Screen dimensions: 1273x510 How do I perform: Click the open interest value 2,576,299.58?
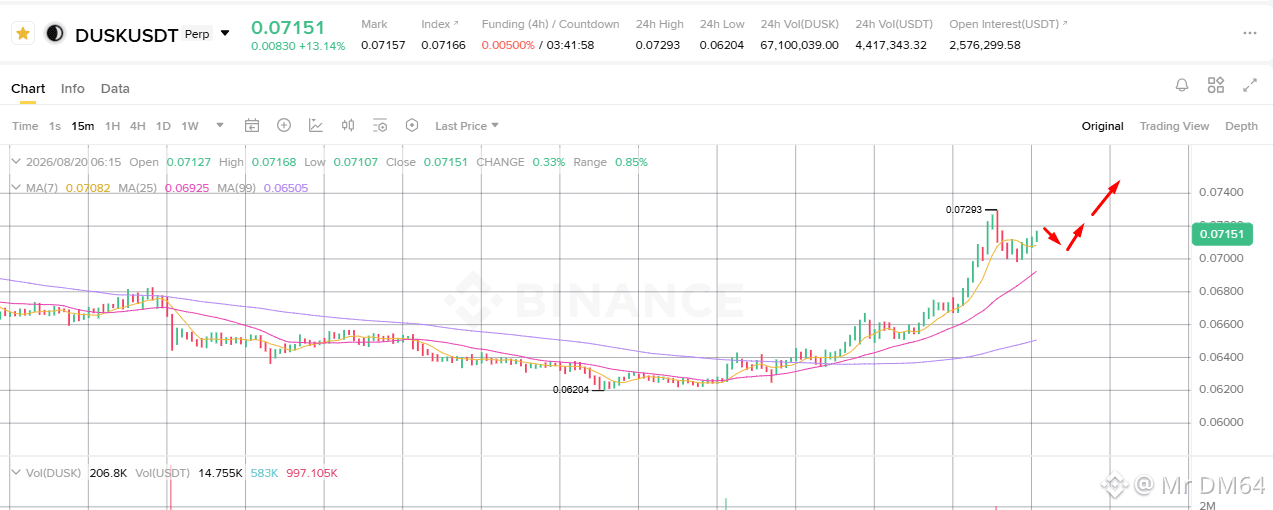pyautogui.click(x=985, y=45)
